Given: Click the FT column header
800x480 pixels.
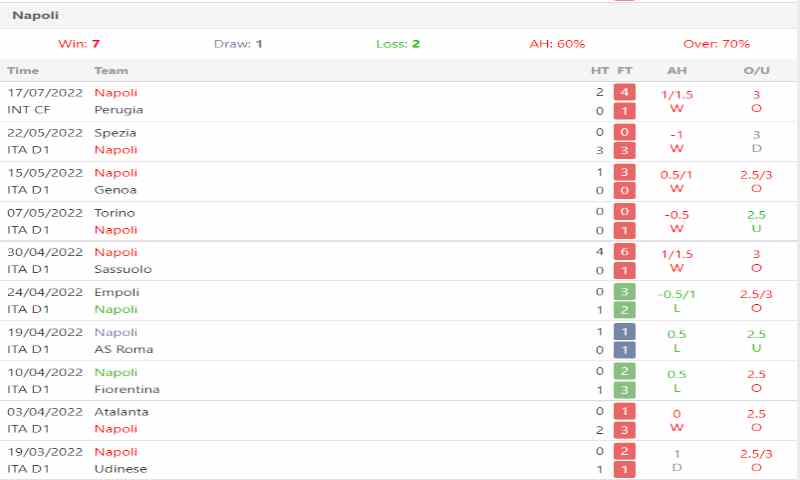Looking at the screenshot, I should [625, 71].
